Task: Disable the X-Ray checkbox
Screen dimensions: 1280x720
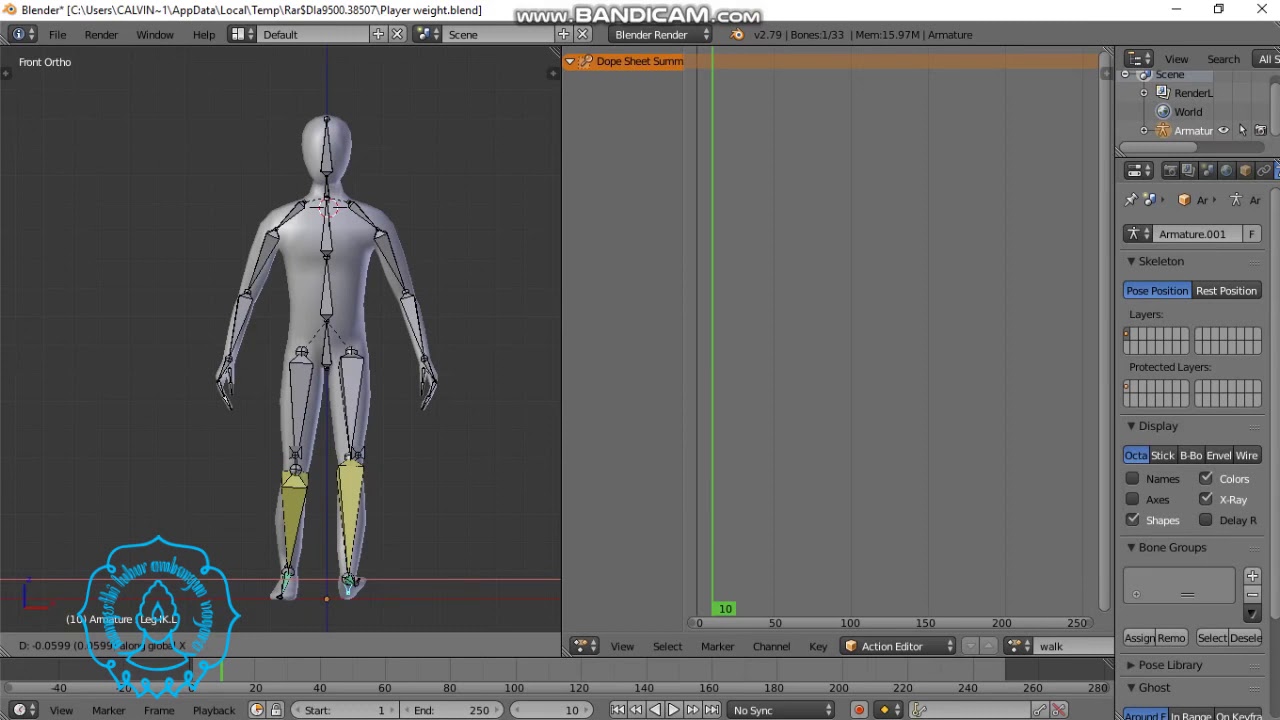Action: (1206, 499)
